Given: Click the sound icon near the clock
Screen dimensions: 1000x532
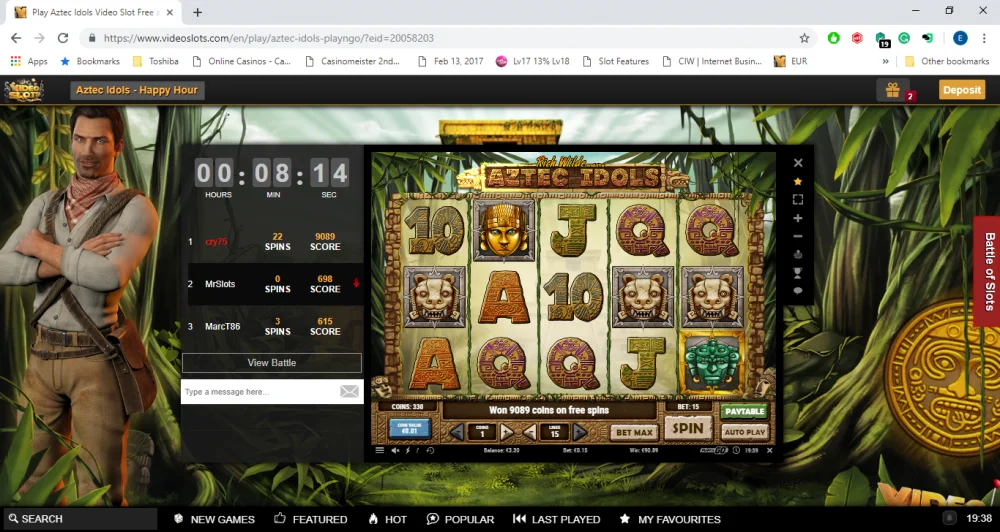Looking at the screenshot, I should (x=950, y=518).
